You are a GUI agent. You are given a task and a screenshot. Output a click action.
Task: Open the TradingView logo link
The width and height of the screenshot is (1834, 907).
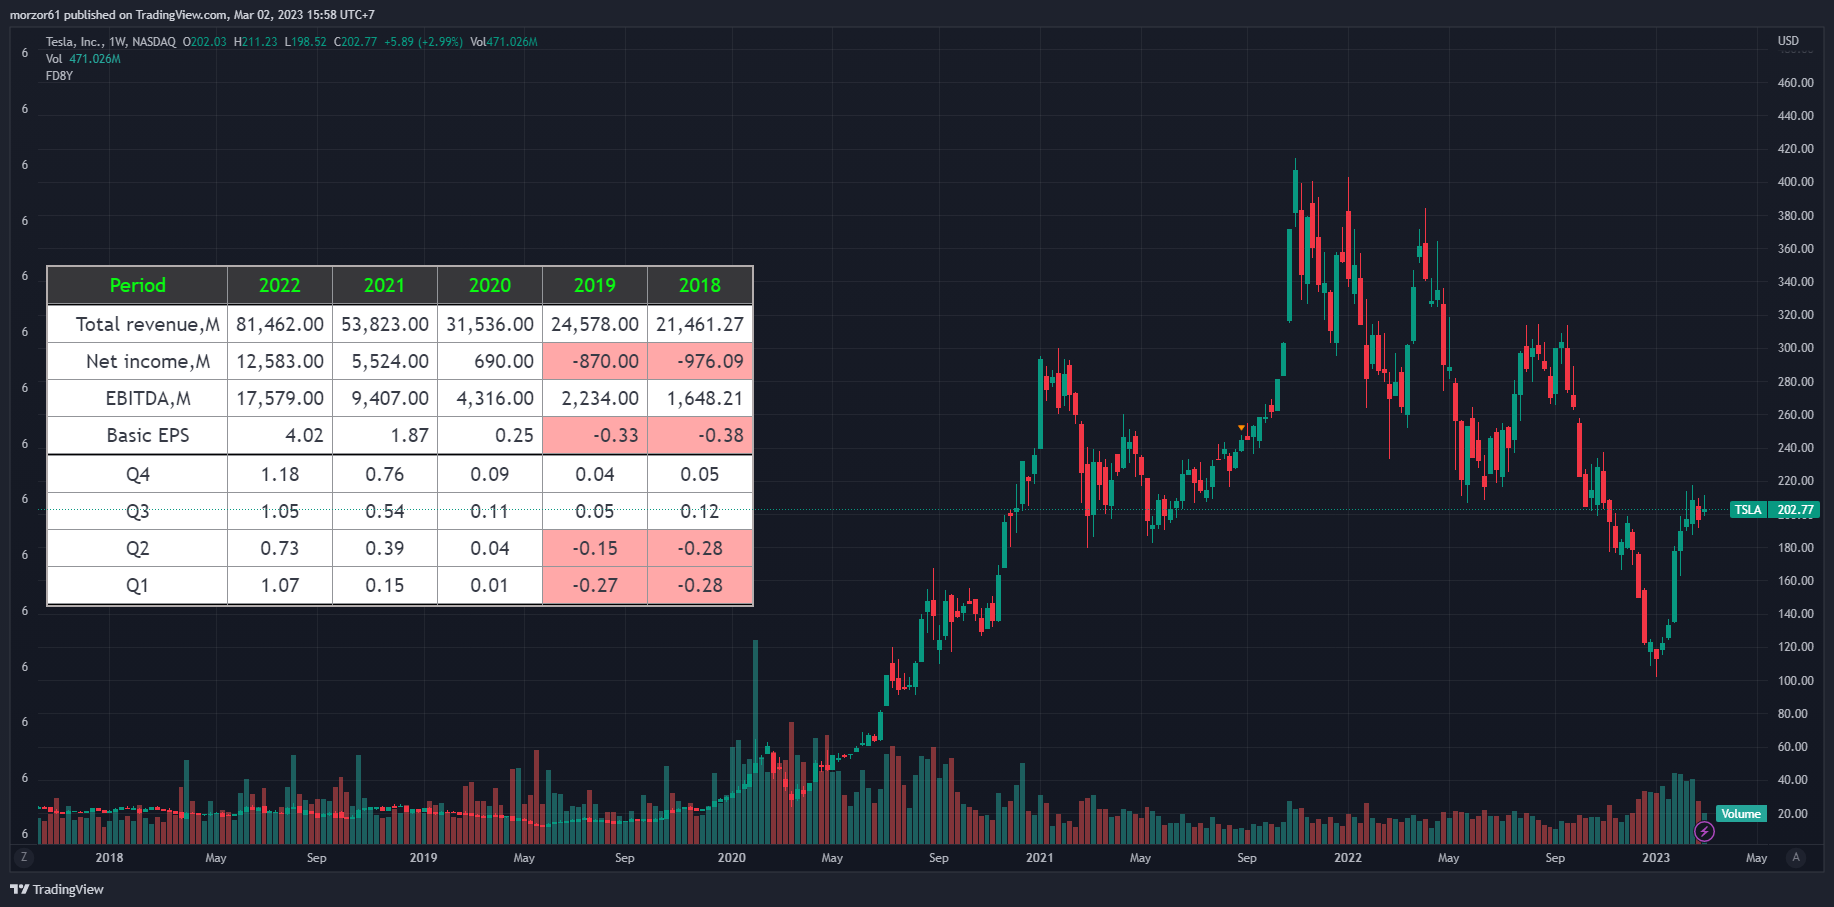(x=57, y=889)
